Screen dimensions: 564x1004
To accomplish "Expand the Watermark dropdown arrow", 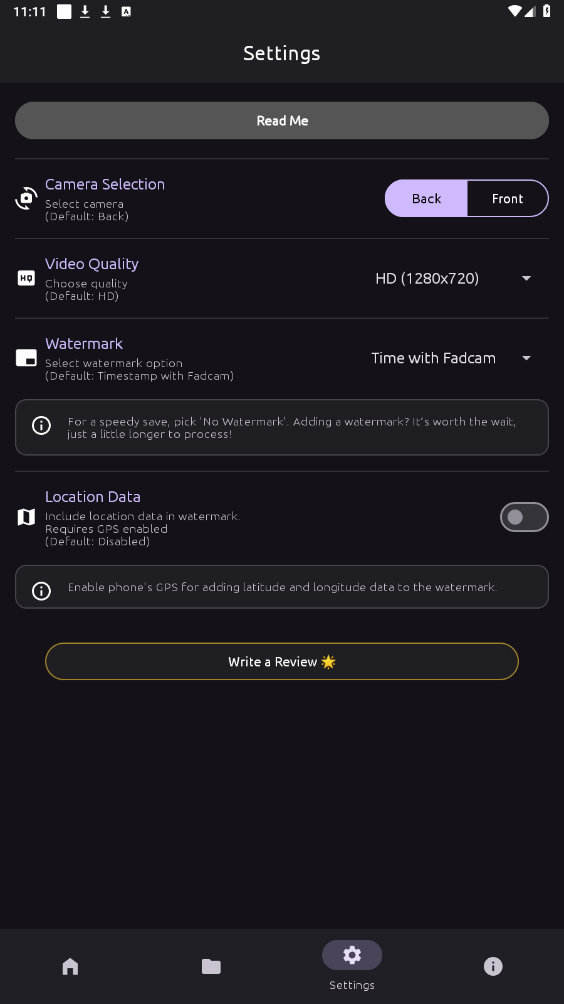I will [x=526, y=359].
